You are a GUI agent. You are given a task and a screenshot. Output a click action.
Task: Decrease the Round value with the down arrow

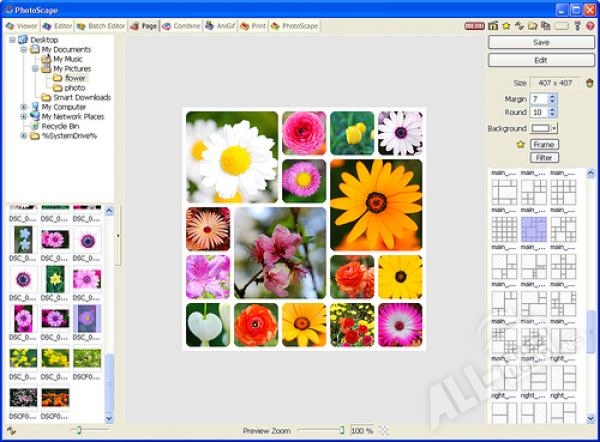[552, 115]
